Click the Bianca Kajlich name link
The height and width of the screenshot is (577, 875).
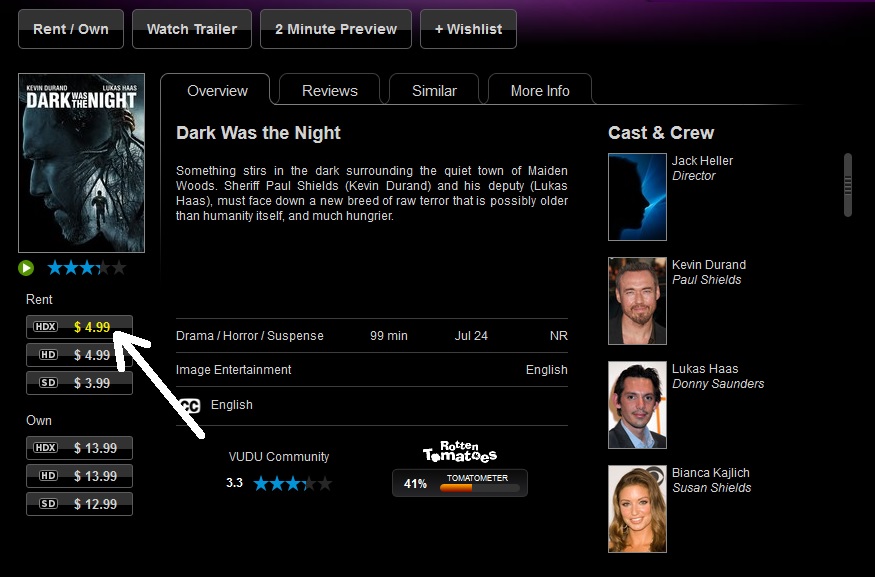pyautogui.click(x=710, y=473)
